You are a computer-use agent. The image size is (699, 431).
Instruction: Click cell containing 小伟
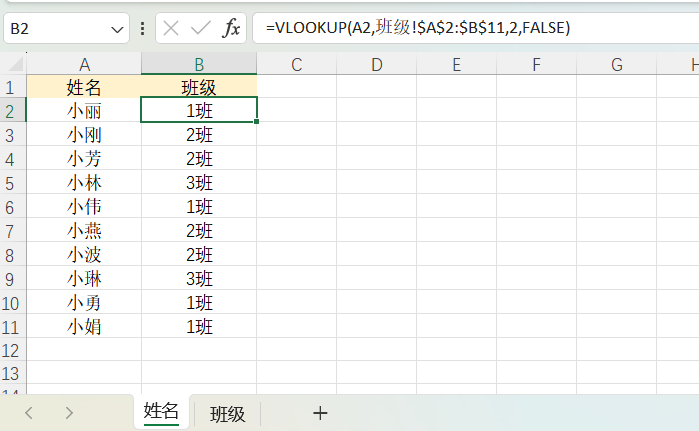pyautogui.click(x=84, y=207)
